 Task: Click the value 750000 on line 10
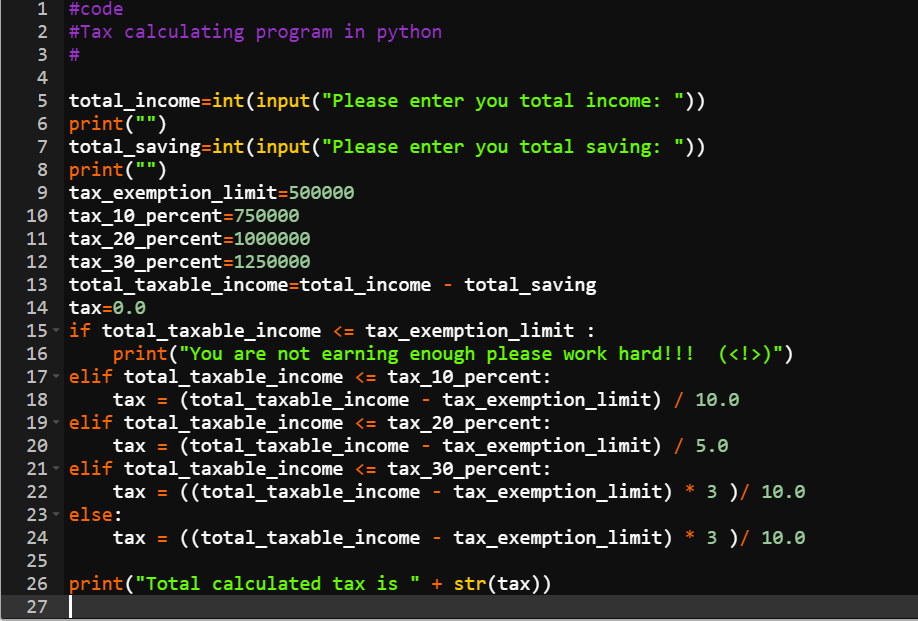pos(266,215)
